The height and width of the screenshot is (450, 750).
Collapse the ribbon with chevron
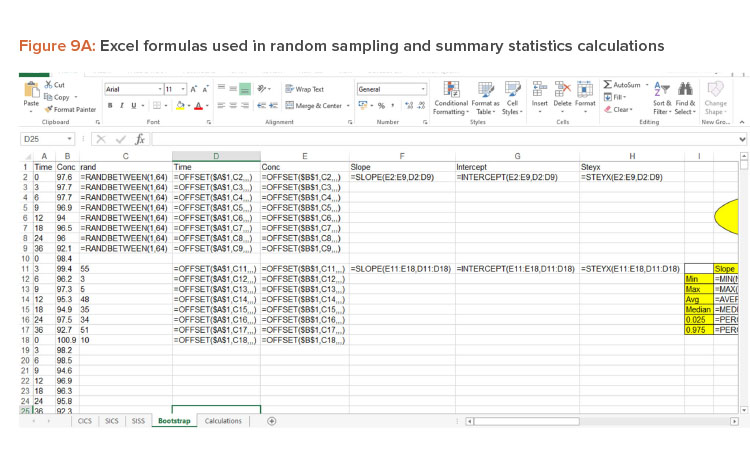(x=742, y=122)
